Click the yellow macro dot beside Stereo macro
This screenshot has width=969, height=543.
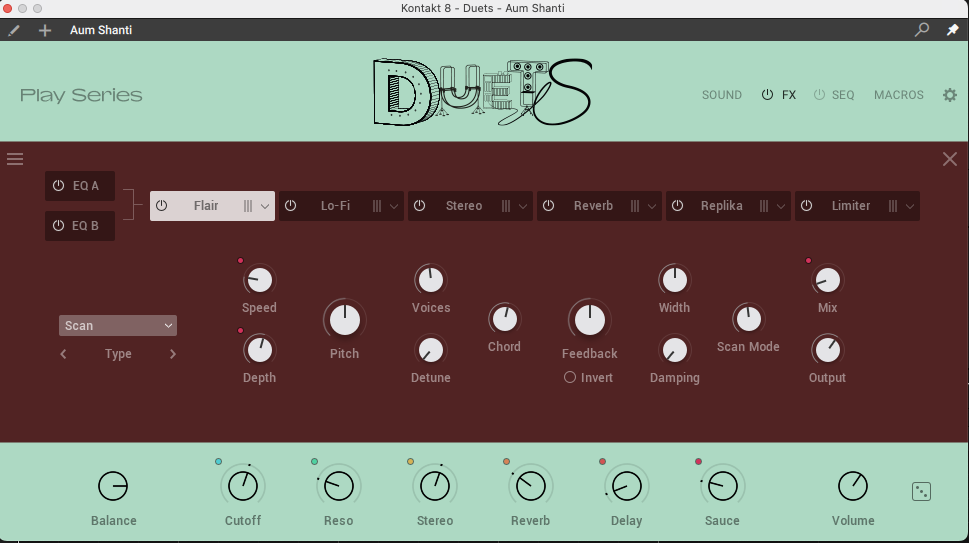(410, 461)
